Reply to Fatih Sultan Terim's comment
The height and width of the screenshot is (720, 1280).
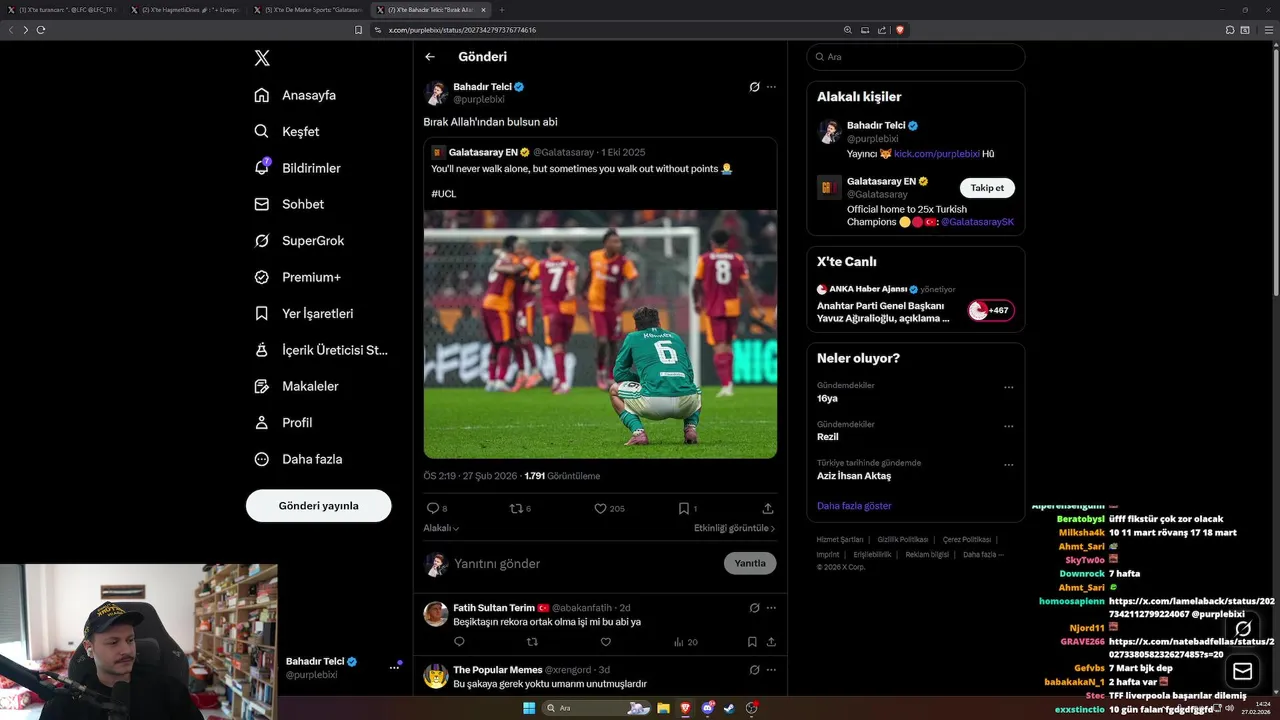coord(460,642)
